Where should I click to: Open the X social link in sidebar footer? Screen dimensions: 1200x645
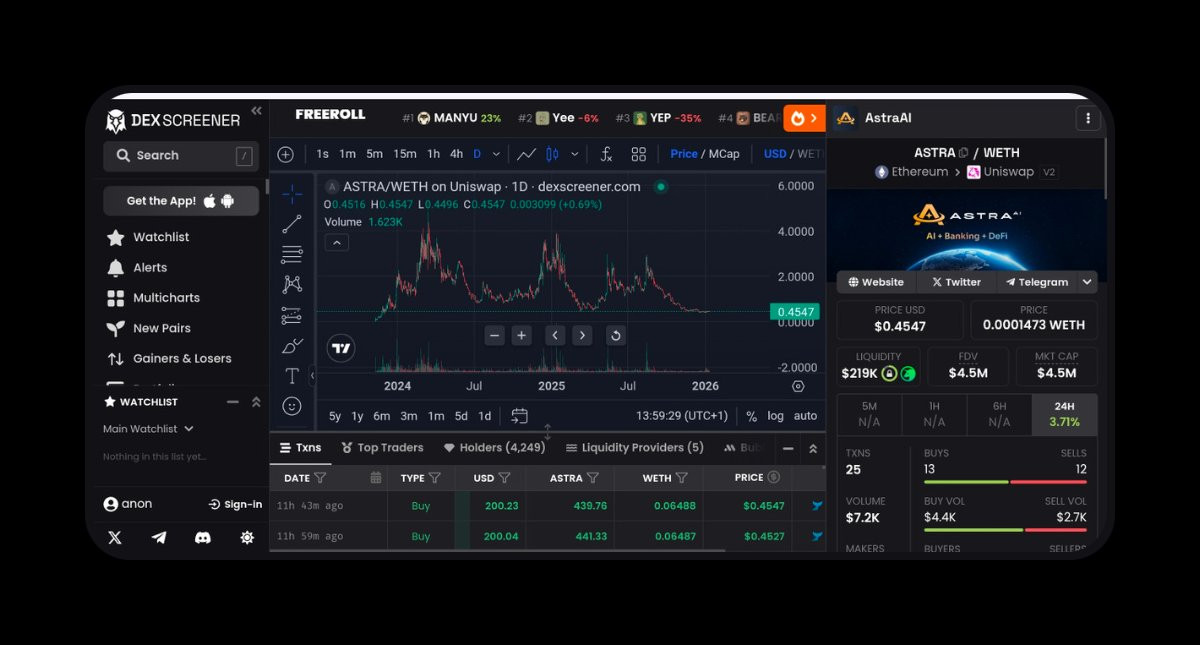coord(115,537)
